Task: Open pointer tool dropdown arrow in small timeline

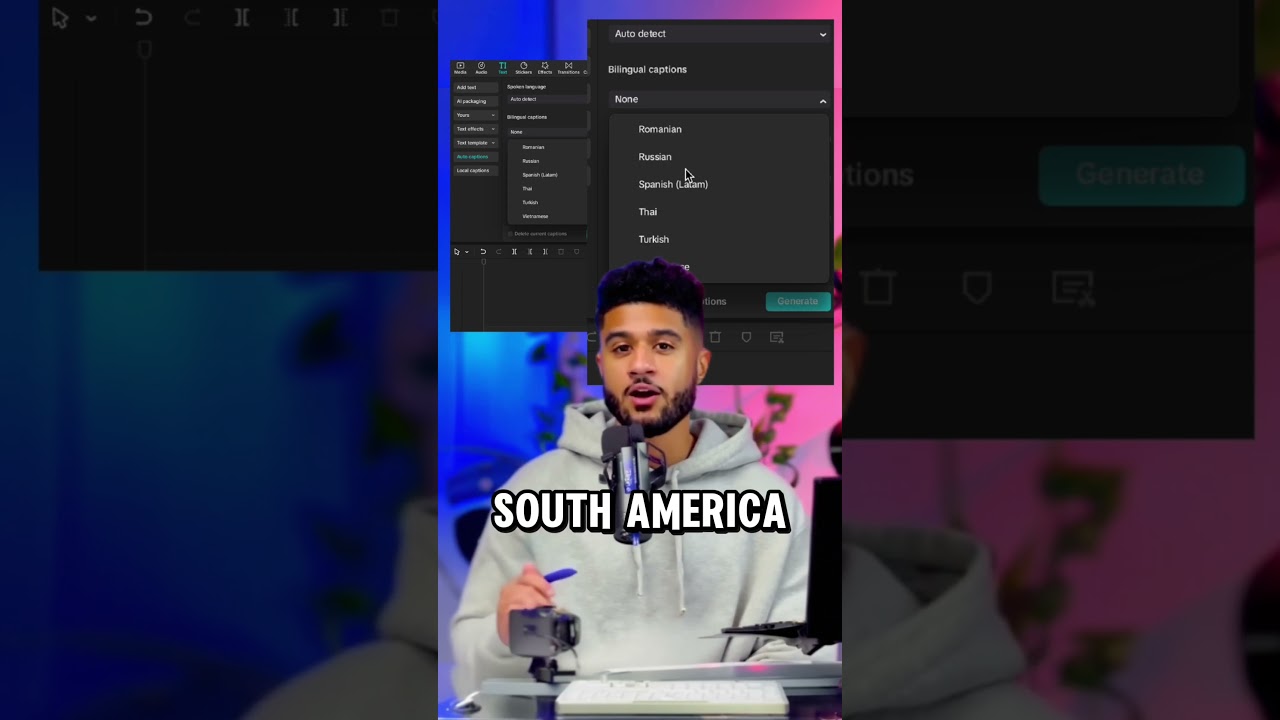Action: point(467,252)
